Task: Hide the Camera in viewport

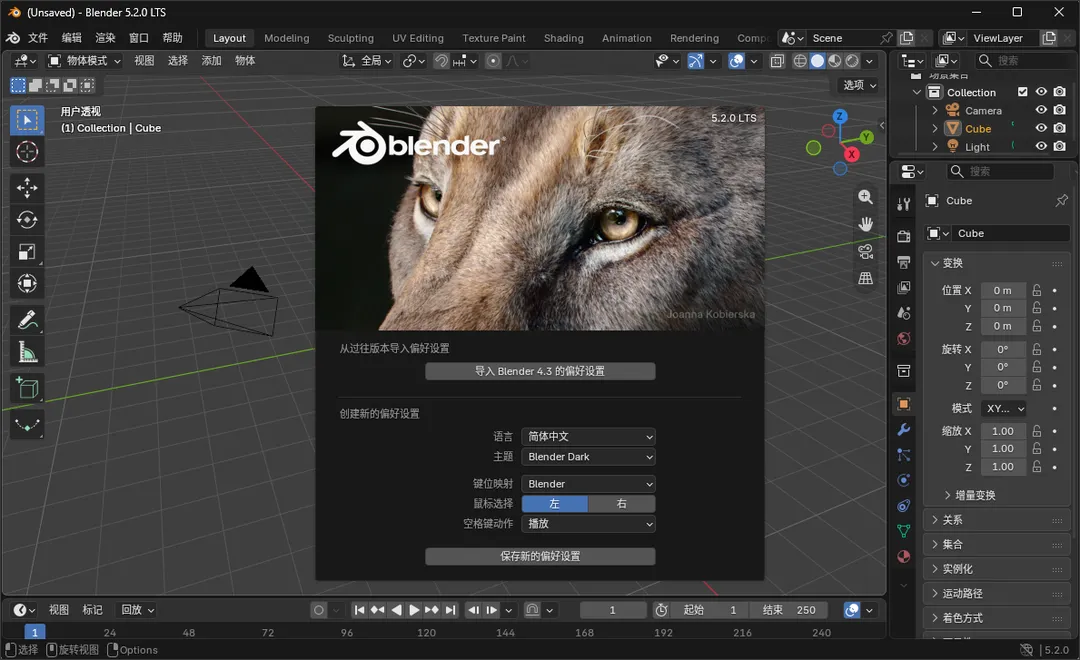Action: (x=1041, y=110)
